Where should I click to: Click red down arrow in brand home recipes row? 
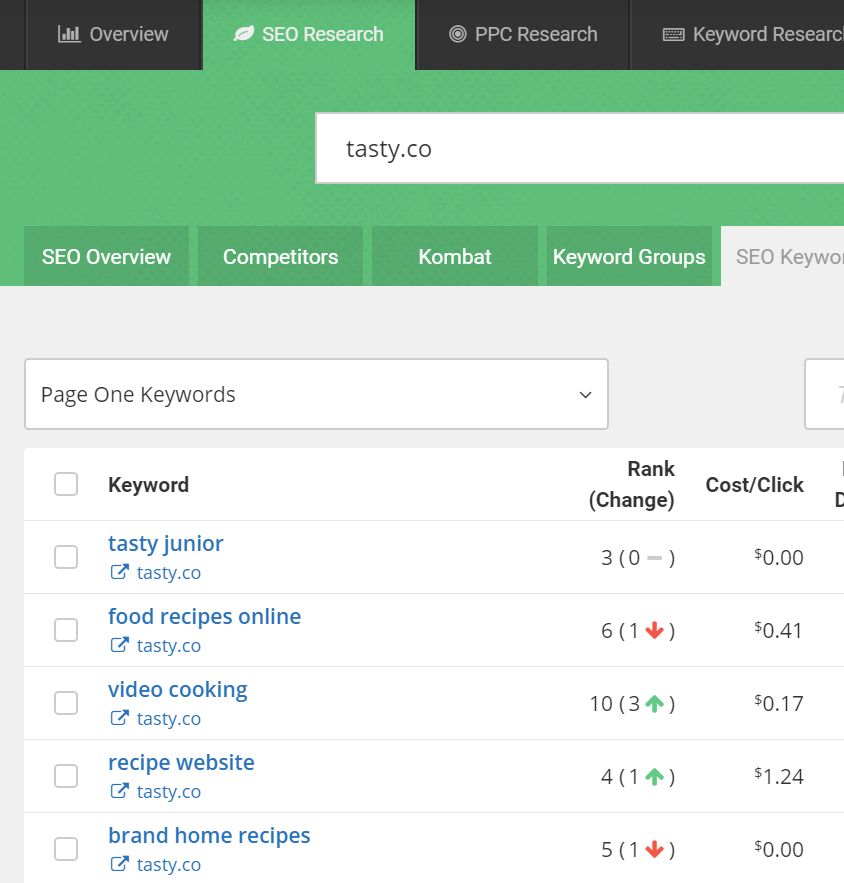pos(654,849)
